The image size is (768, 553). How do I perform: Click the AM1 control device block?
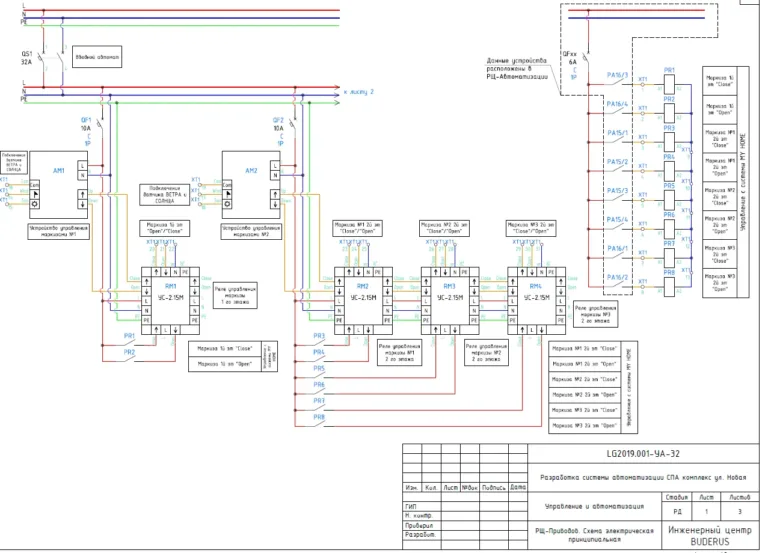coord(59,185)
